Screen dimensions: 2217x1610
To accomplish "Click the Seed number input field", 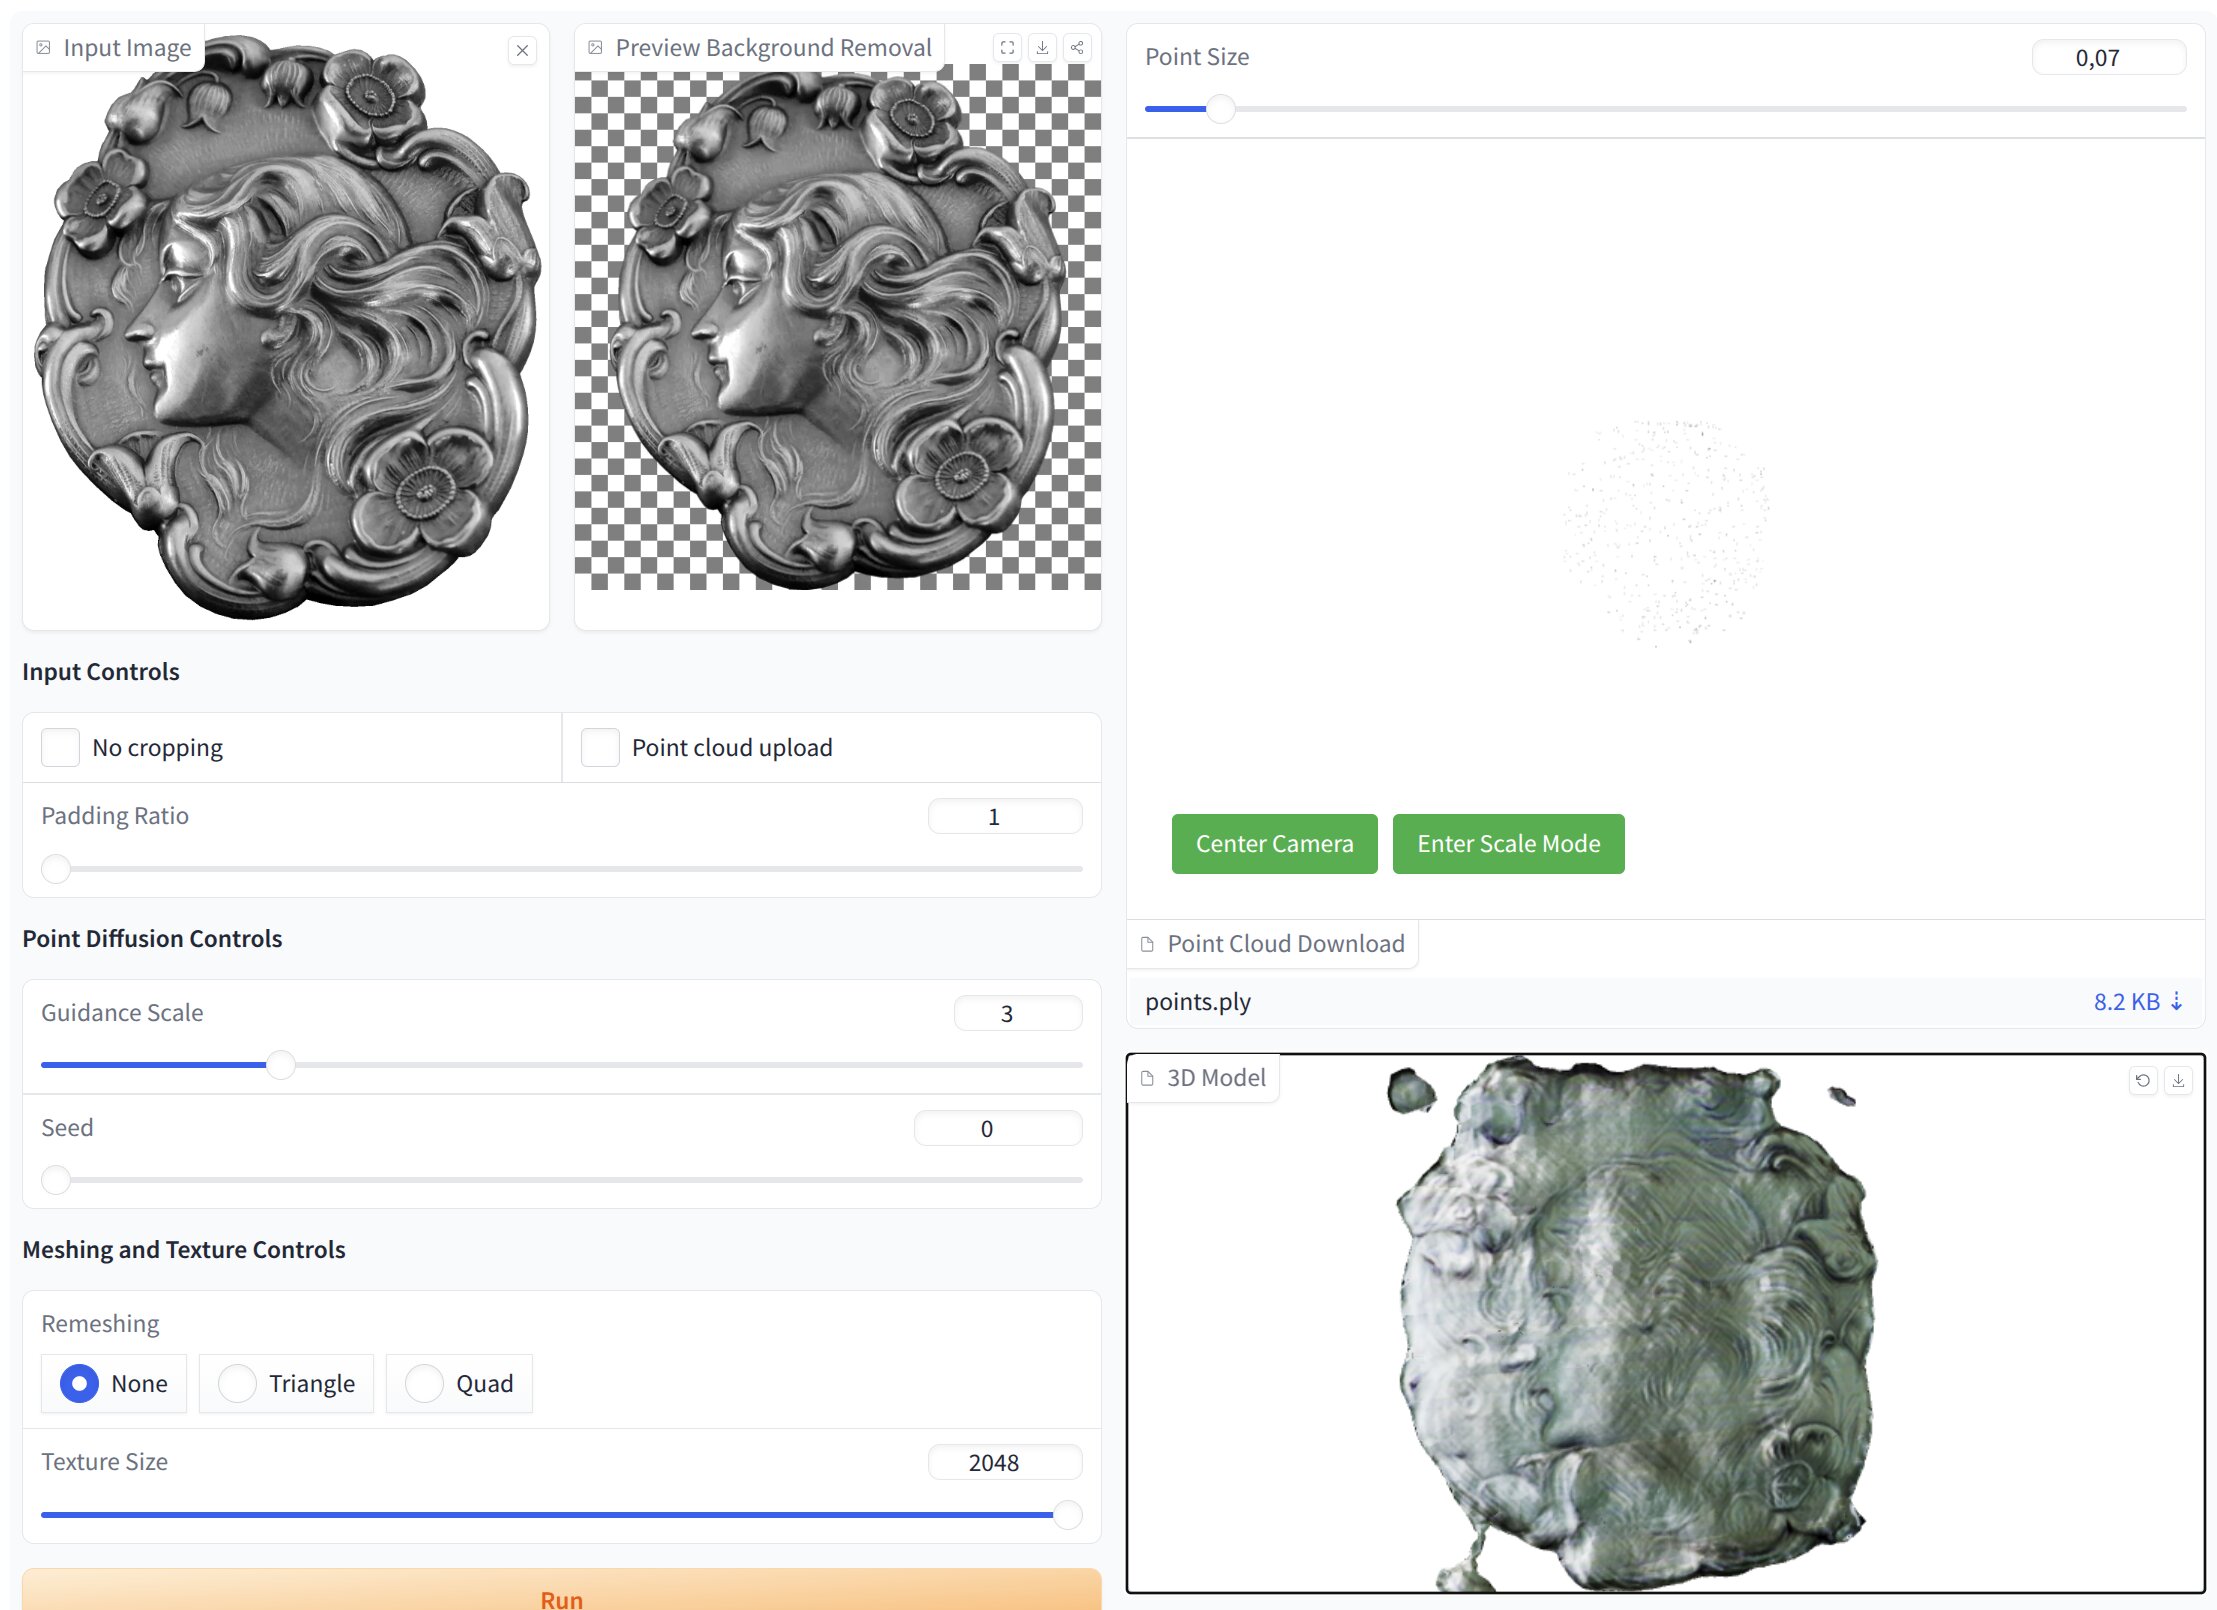I will tap(997, 1128).
